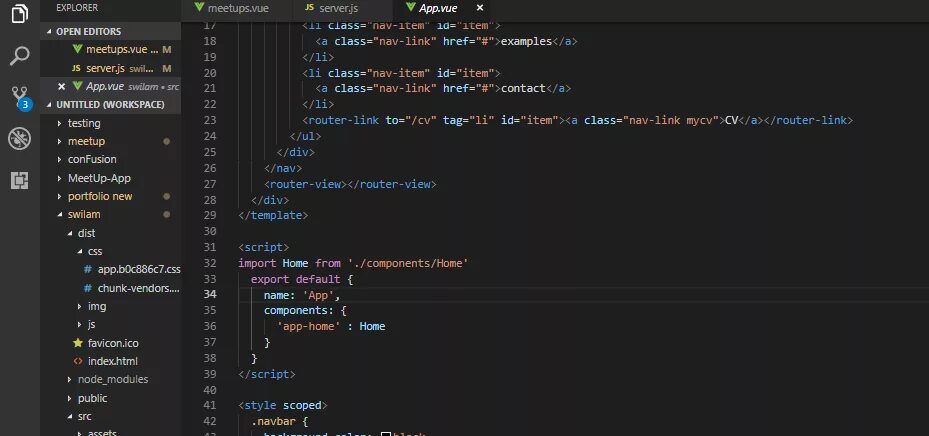This screenshot has height=436, width=929.
Task: Click the closing template tag line 29
Action: (273, 216)
